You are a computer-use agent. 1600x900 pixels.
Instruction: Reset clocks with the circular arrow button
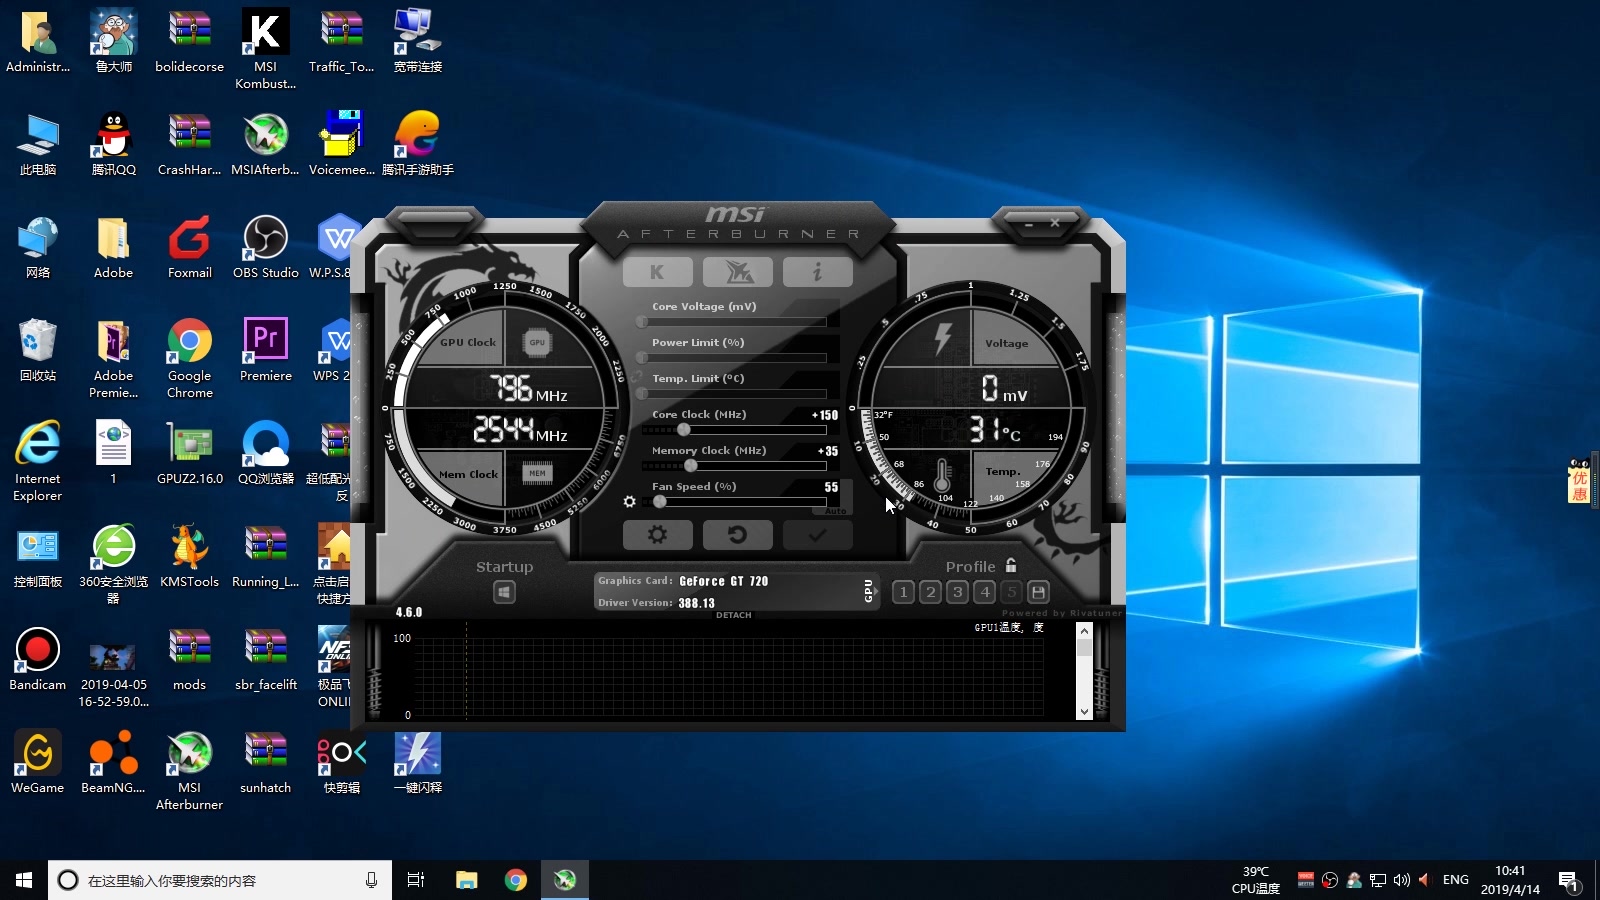click(737, 535)
